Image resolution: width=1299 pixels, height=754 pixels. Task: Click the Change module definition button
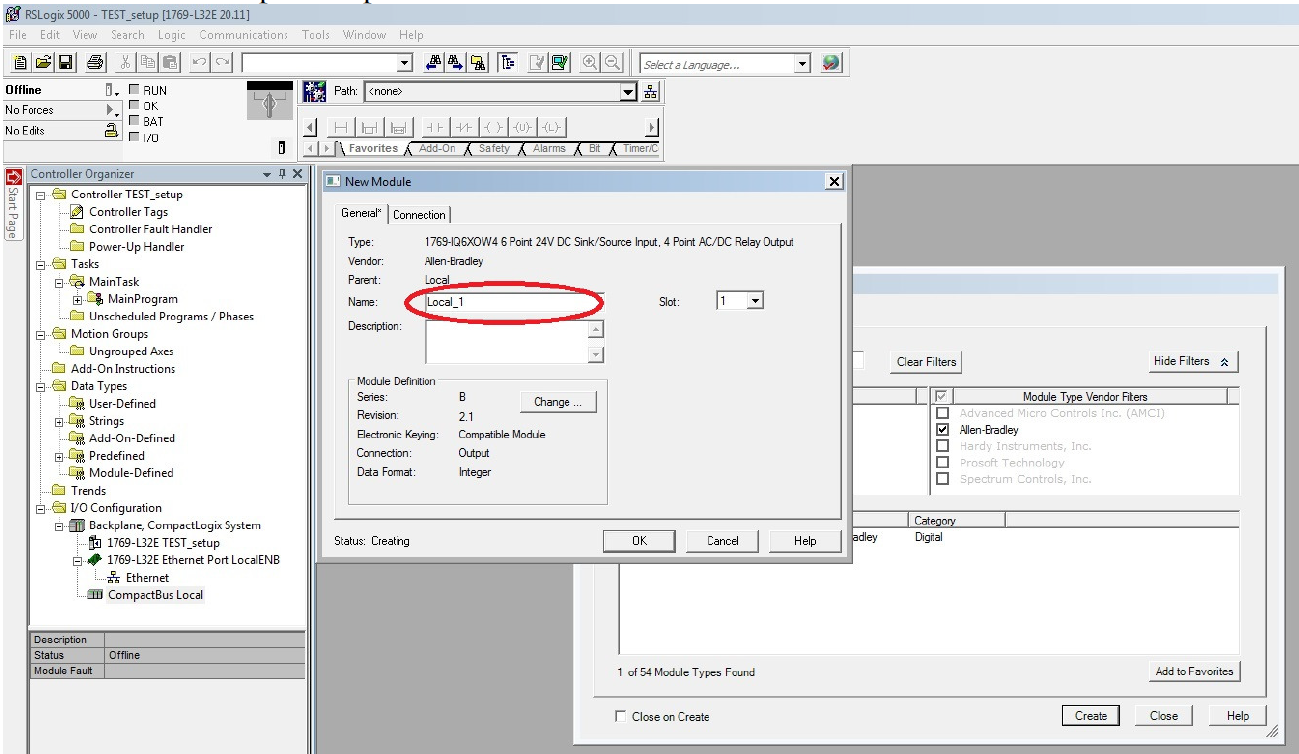tap(558, 402)
